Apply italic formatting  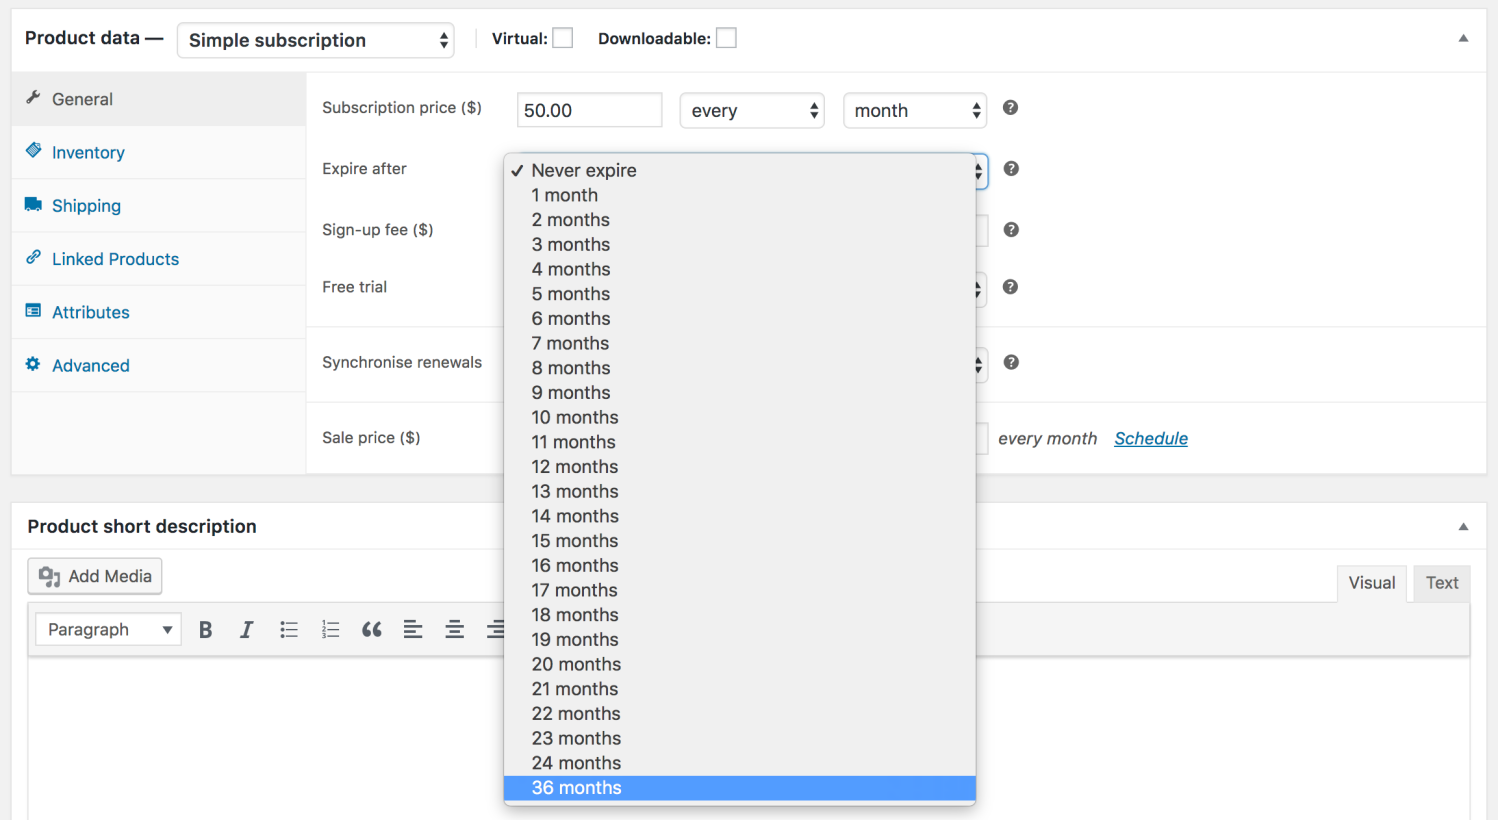246,629
